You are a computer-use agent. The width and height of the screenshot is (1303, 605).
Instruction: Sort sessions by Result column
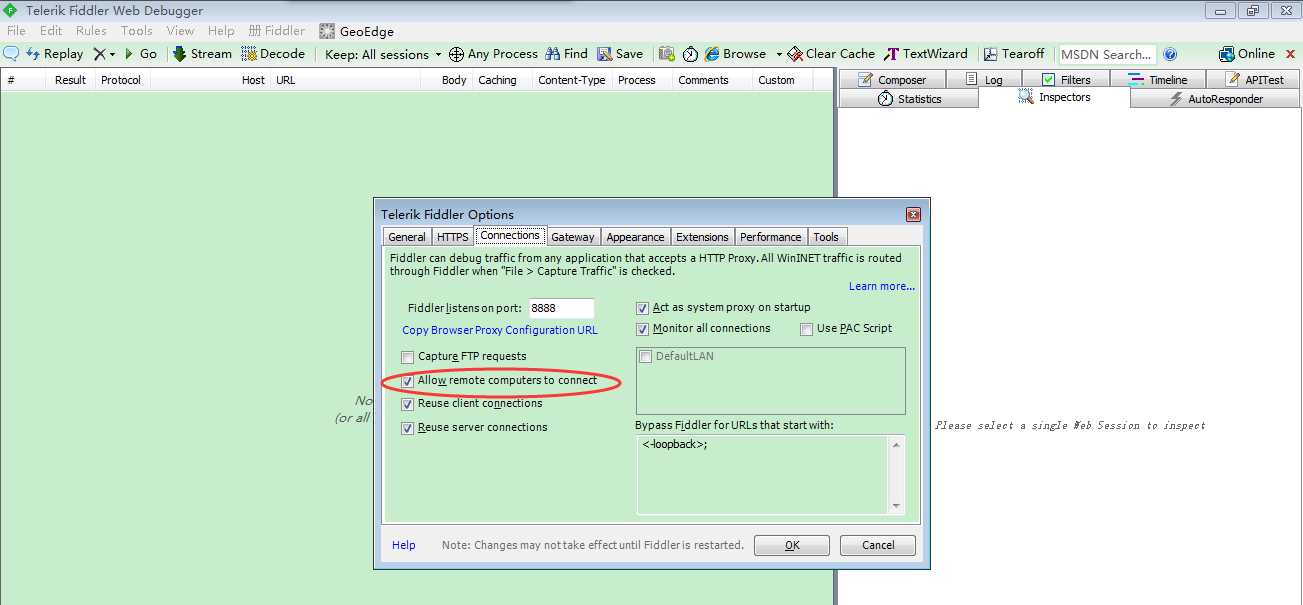(70, 80)
